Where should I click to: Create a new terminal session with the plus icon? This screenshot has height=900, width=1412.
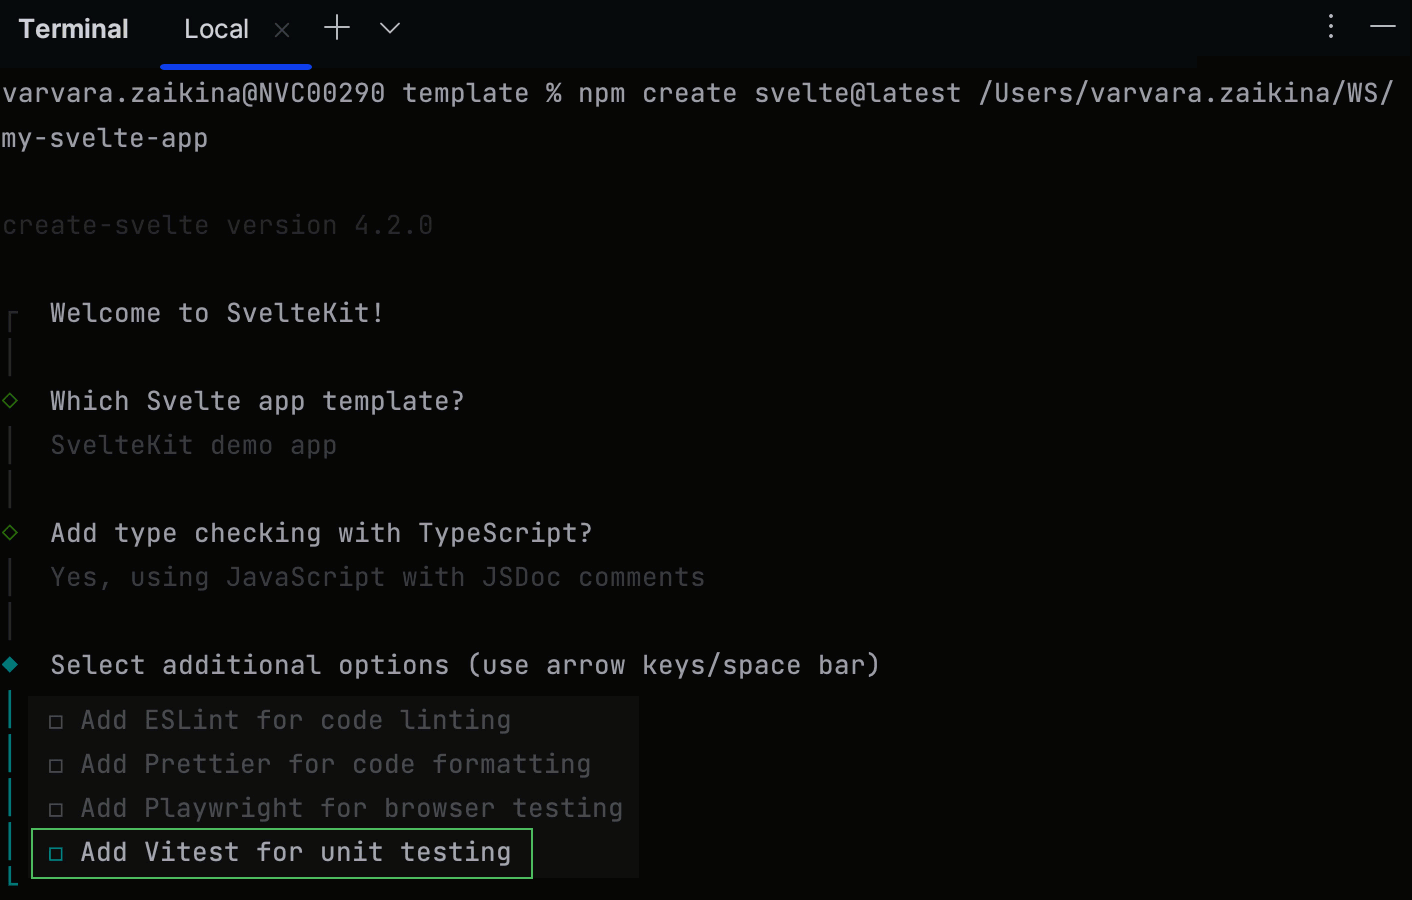point(336,27)
